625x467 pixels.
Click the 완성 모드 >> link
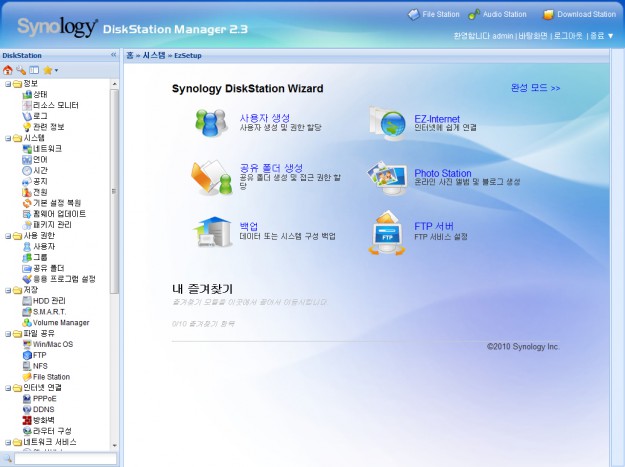click(x=535, y=88)
